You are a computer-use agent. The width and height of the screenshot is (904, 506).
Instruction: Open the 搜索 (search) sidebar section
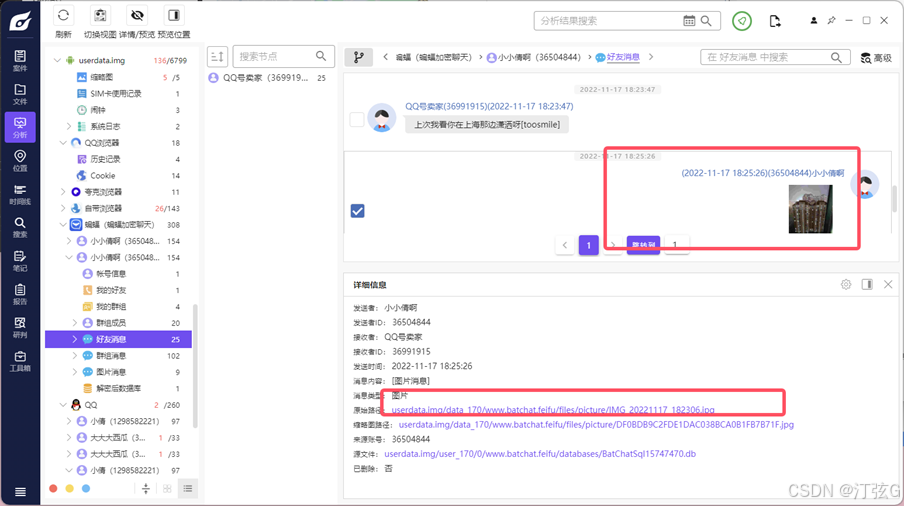click(20, 227)
